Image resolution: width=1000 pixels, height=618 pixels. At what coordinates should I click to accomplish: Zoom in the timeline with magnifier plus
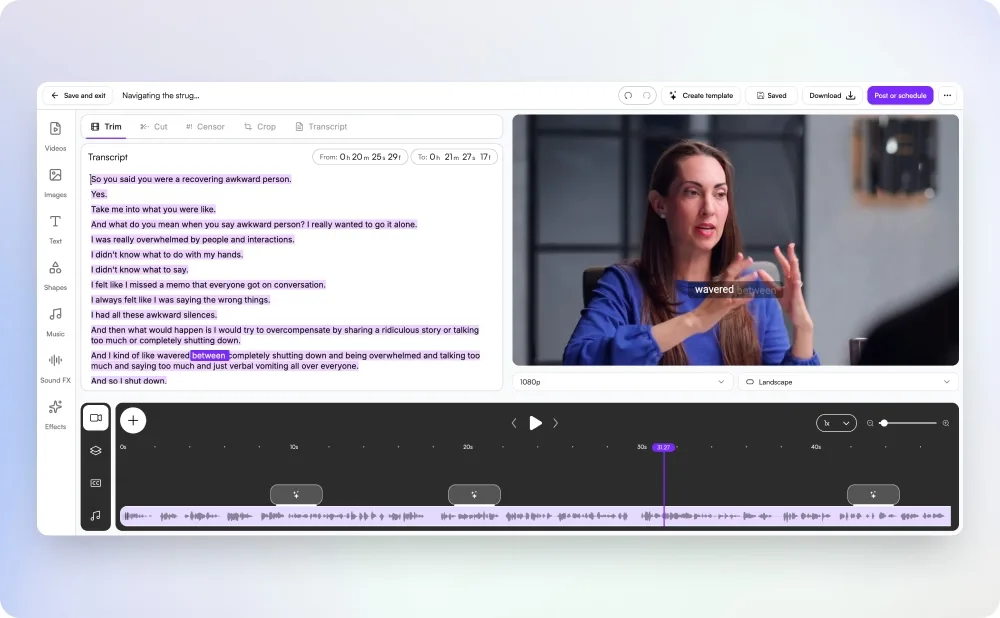click(946, 423)
